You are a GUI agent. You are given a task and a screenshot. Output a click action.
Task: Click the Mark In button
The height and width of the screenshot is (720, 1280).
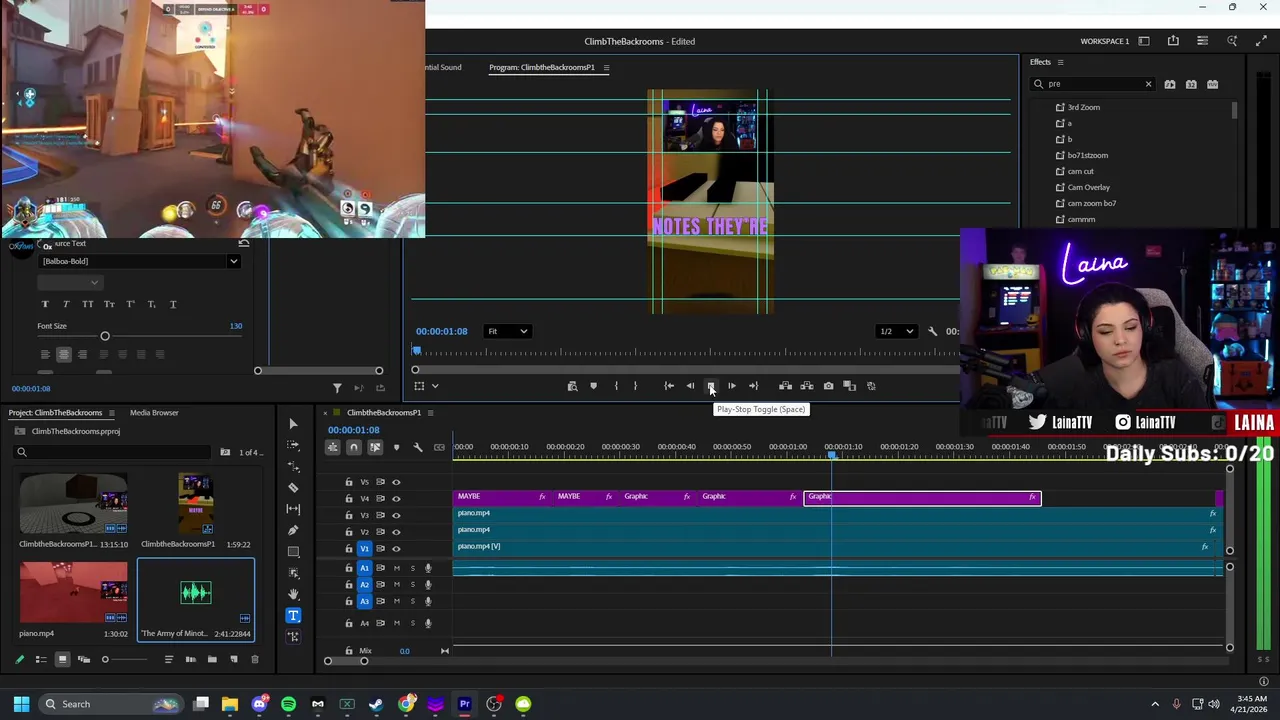(615, 386)
